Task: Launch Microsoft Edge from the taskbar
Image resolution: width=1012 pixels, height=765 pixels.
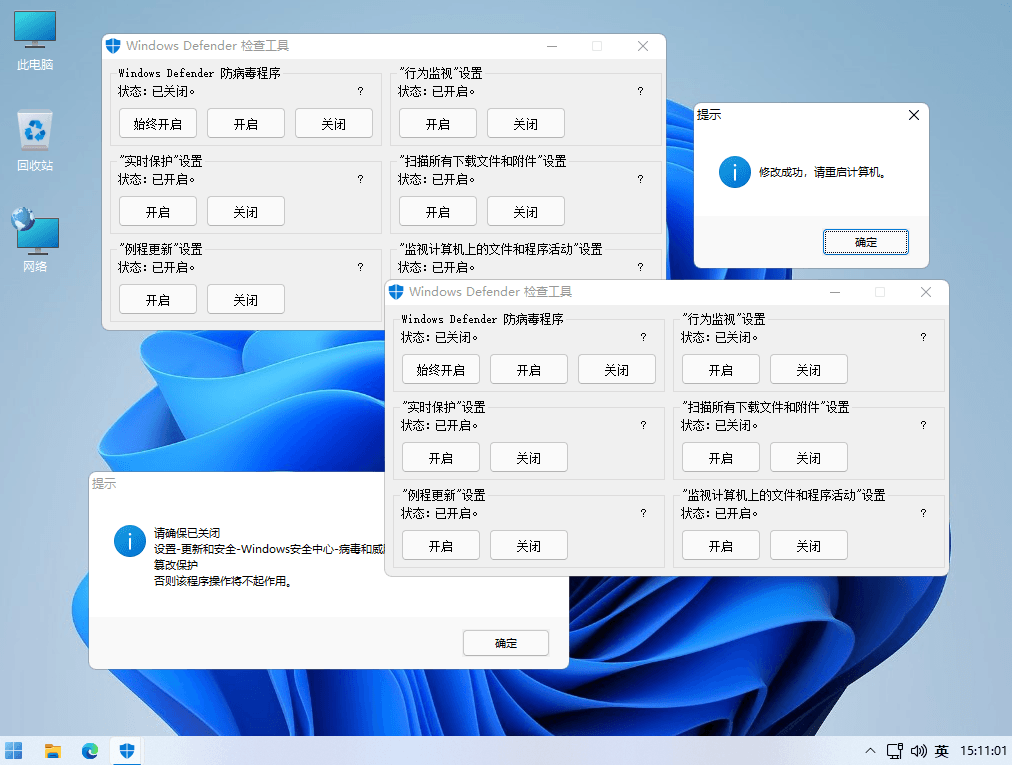Action: pyautogui.click(x=90, y=751)
